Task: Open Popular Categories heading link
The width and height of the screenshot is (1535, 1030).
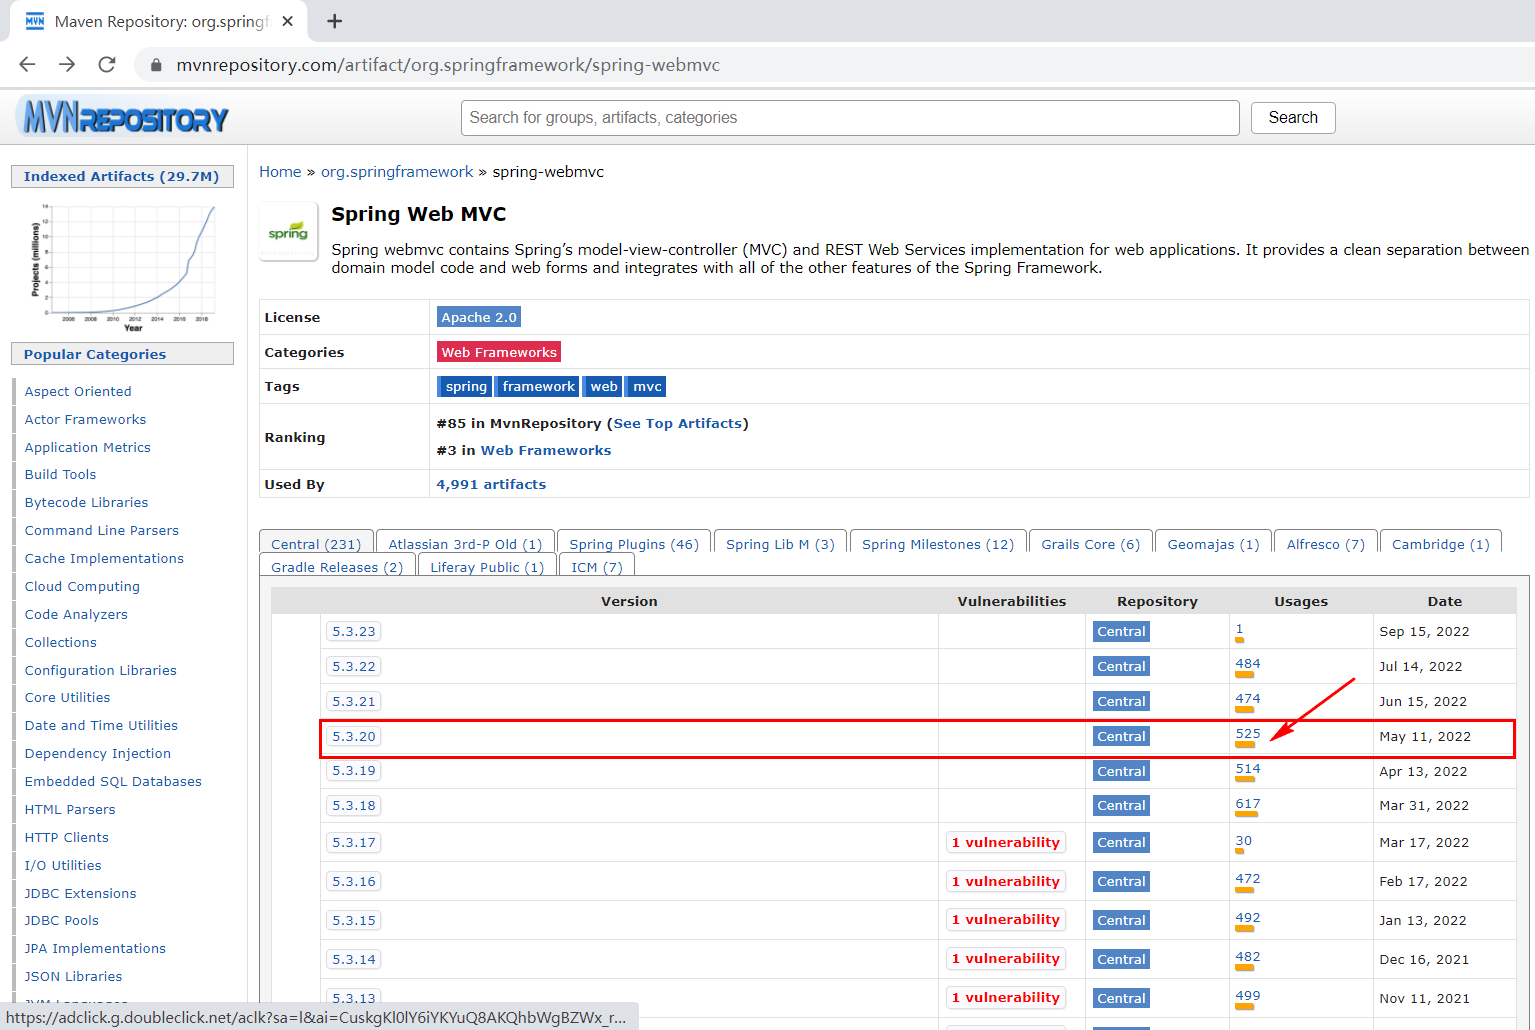Action: tap(95, 355)
